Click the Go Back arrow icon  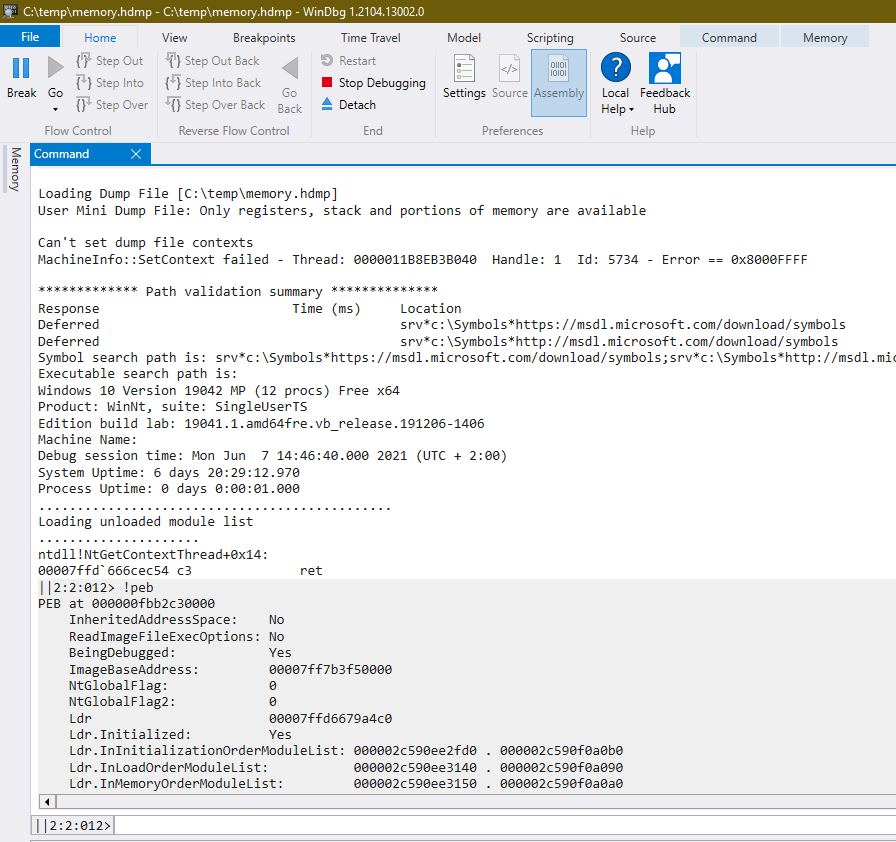pyautogui.click(x=290, y=69)
